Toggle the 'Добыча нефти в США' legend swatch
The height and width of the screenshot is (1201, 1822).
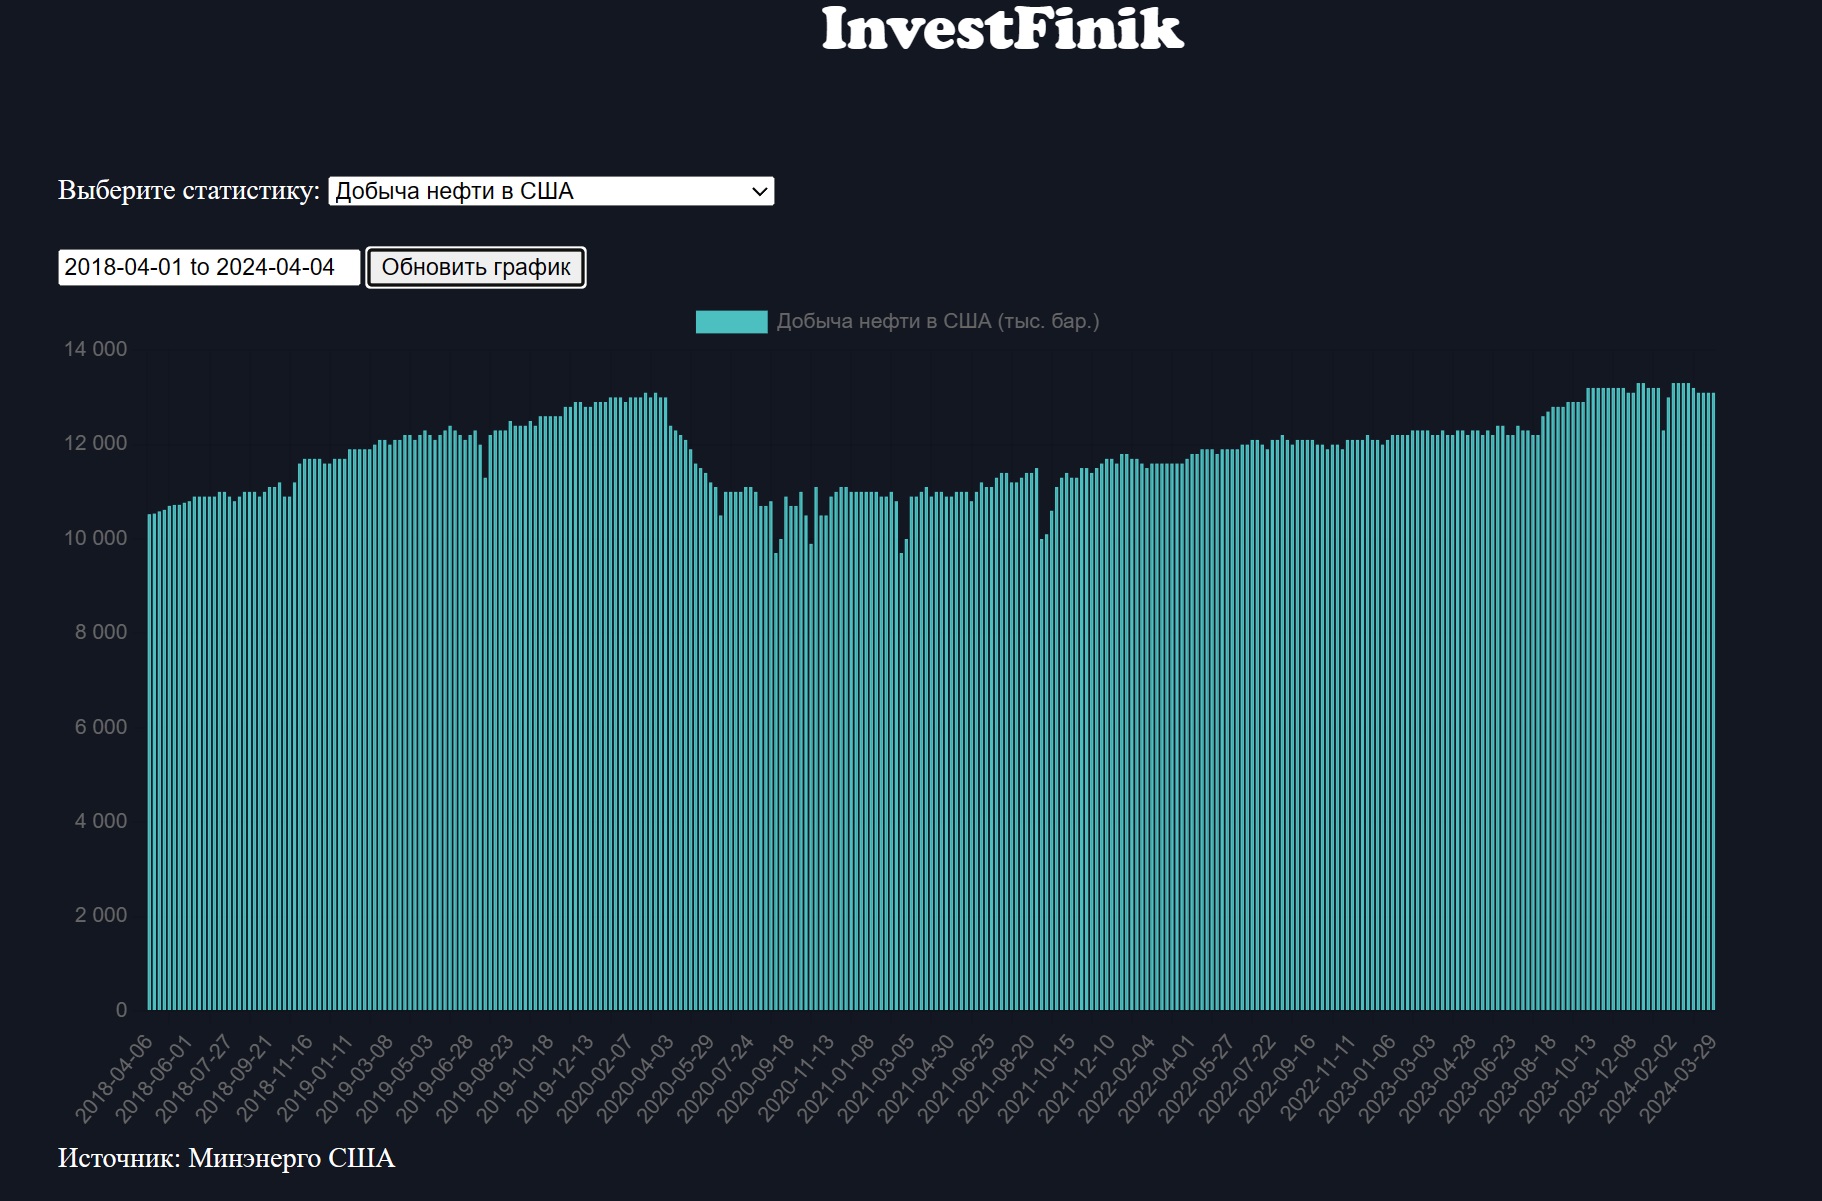[731, 321]
